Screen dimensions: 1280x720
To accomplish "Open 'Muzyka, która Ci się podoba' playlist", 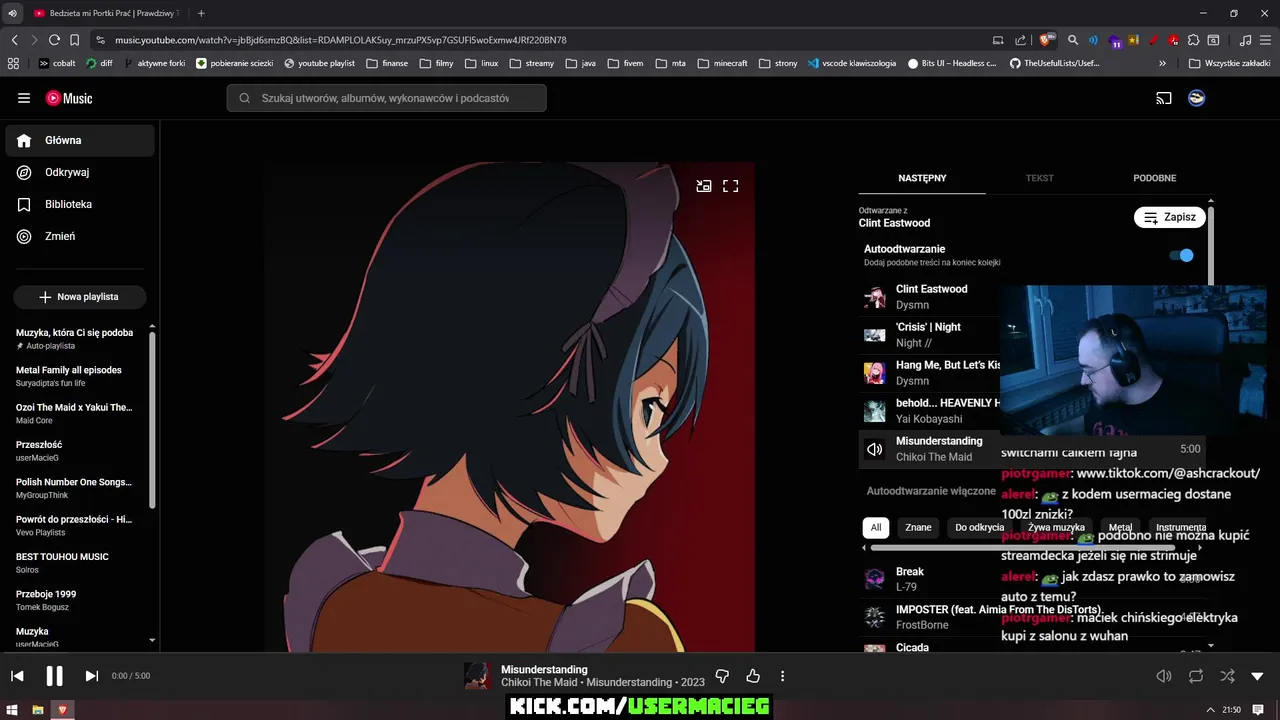I will (75, 339).
